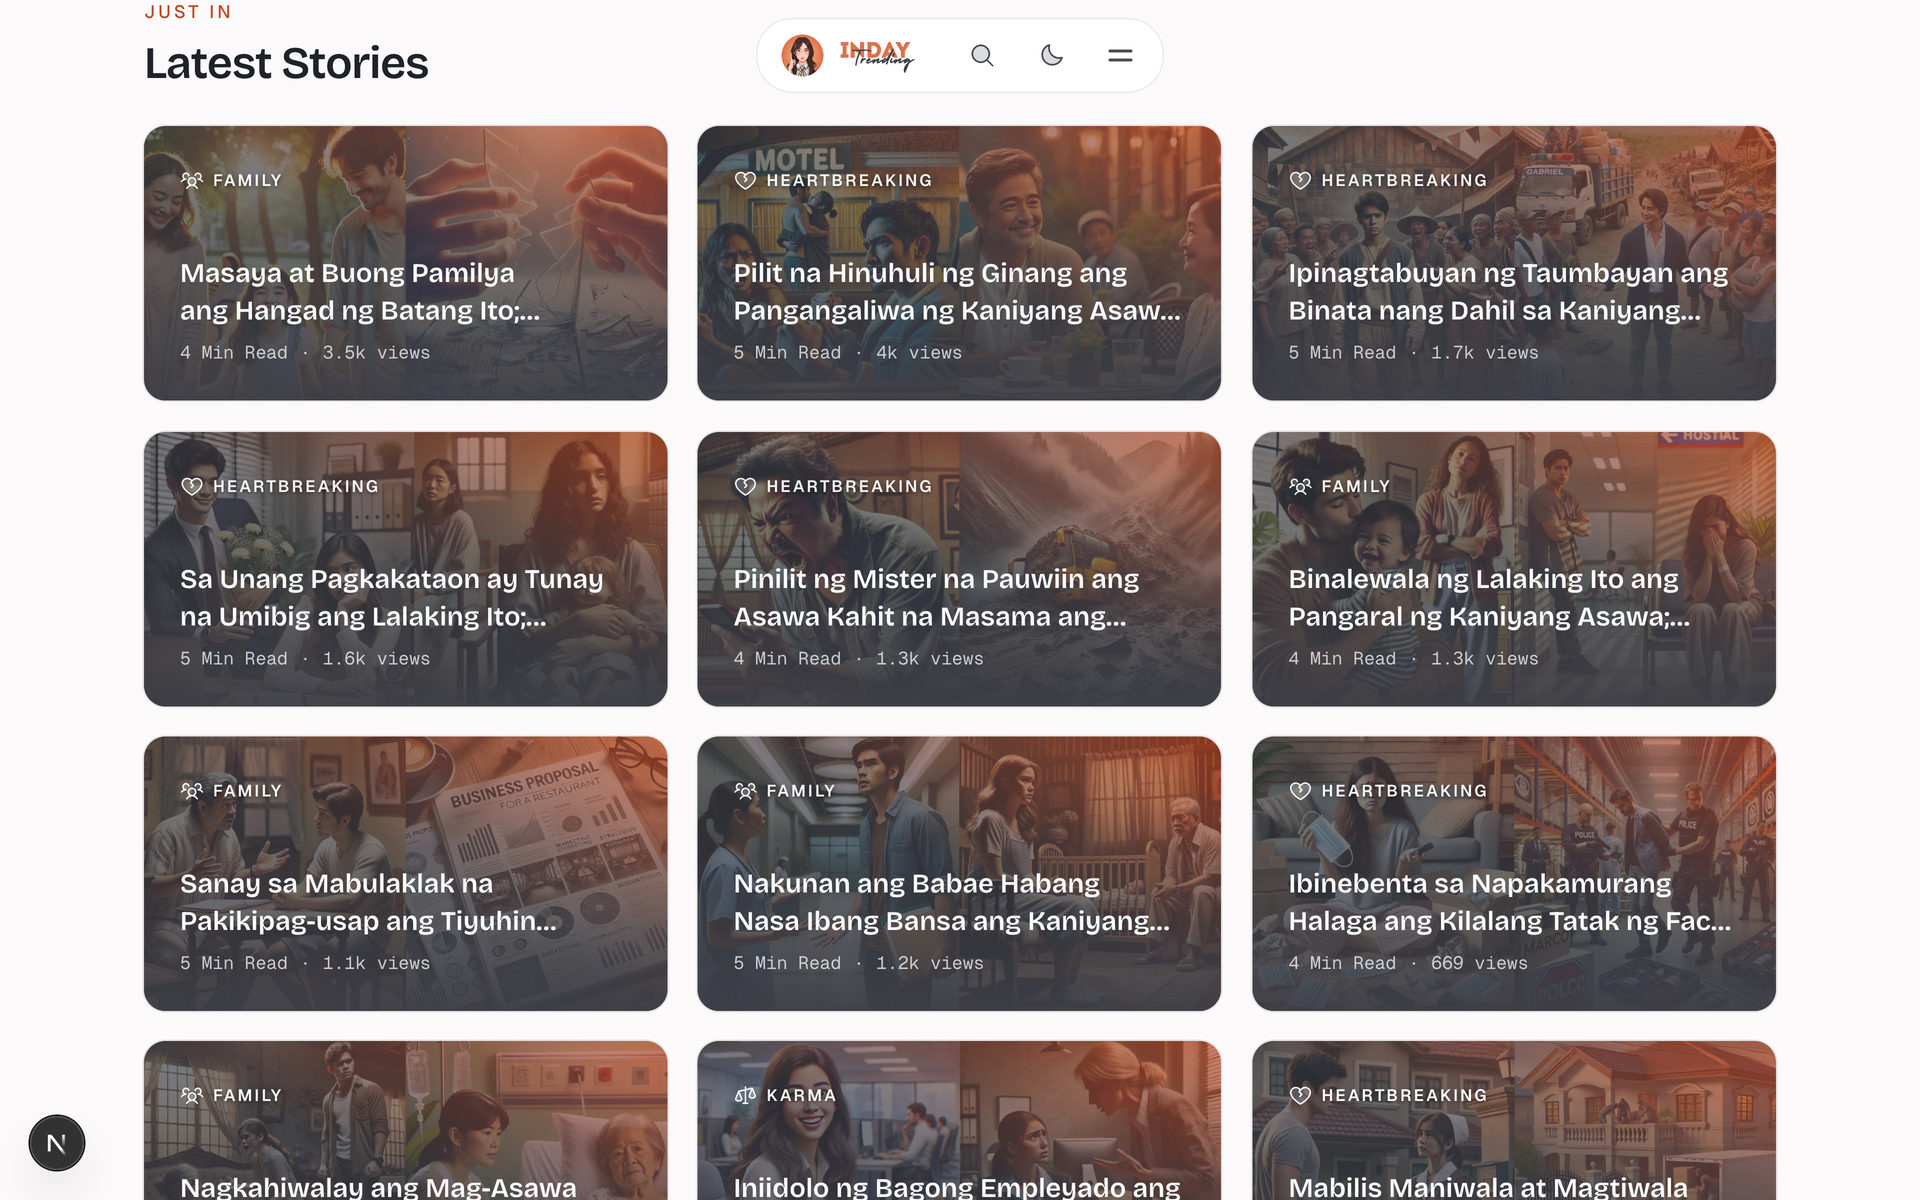The image size is (1920, 1200).
Task: Click Family icon on the Sanay sa Mabulaklak card
Action: (191, 791)
